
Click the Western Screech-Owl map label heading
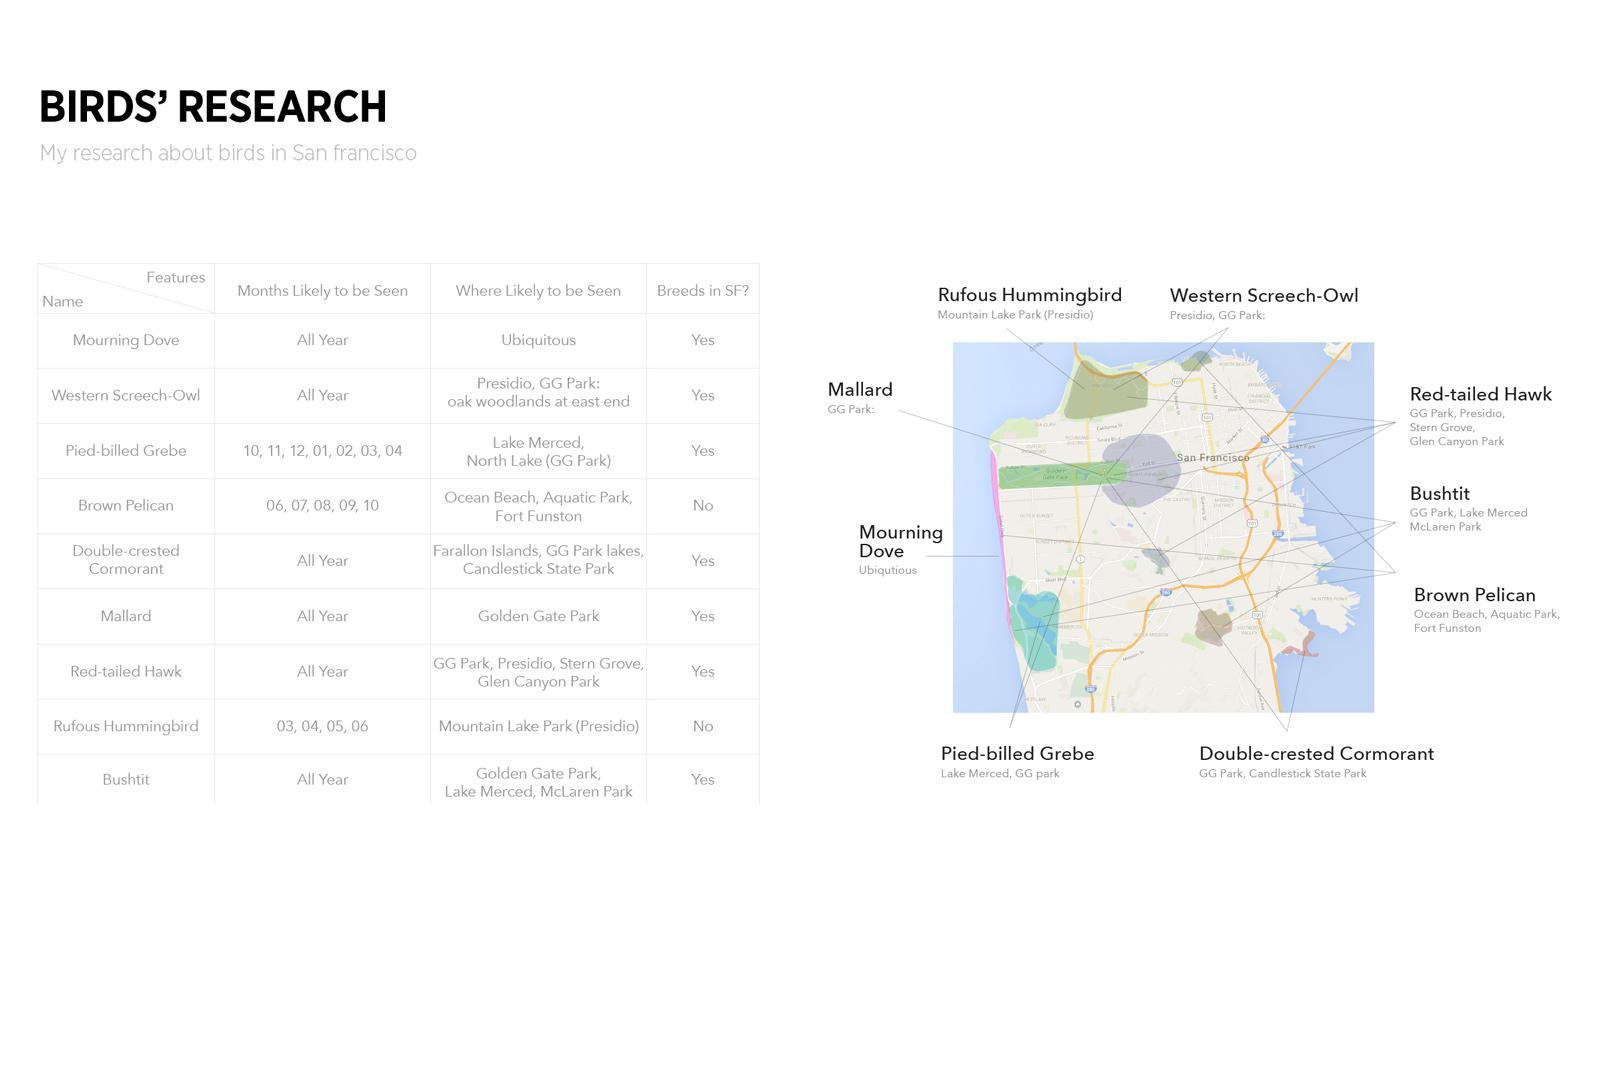coord(1263,296)
